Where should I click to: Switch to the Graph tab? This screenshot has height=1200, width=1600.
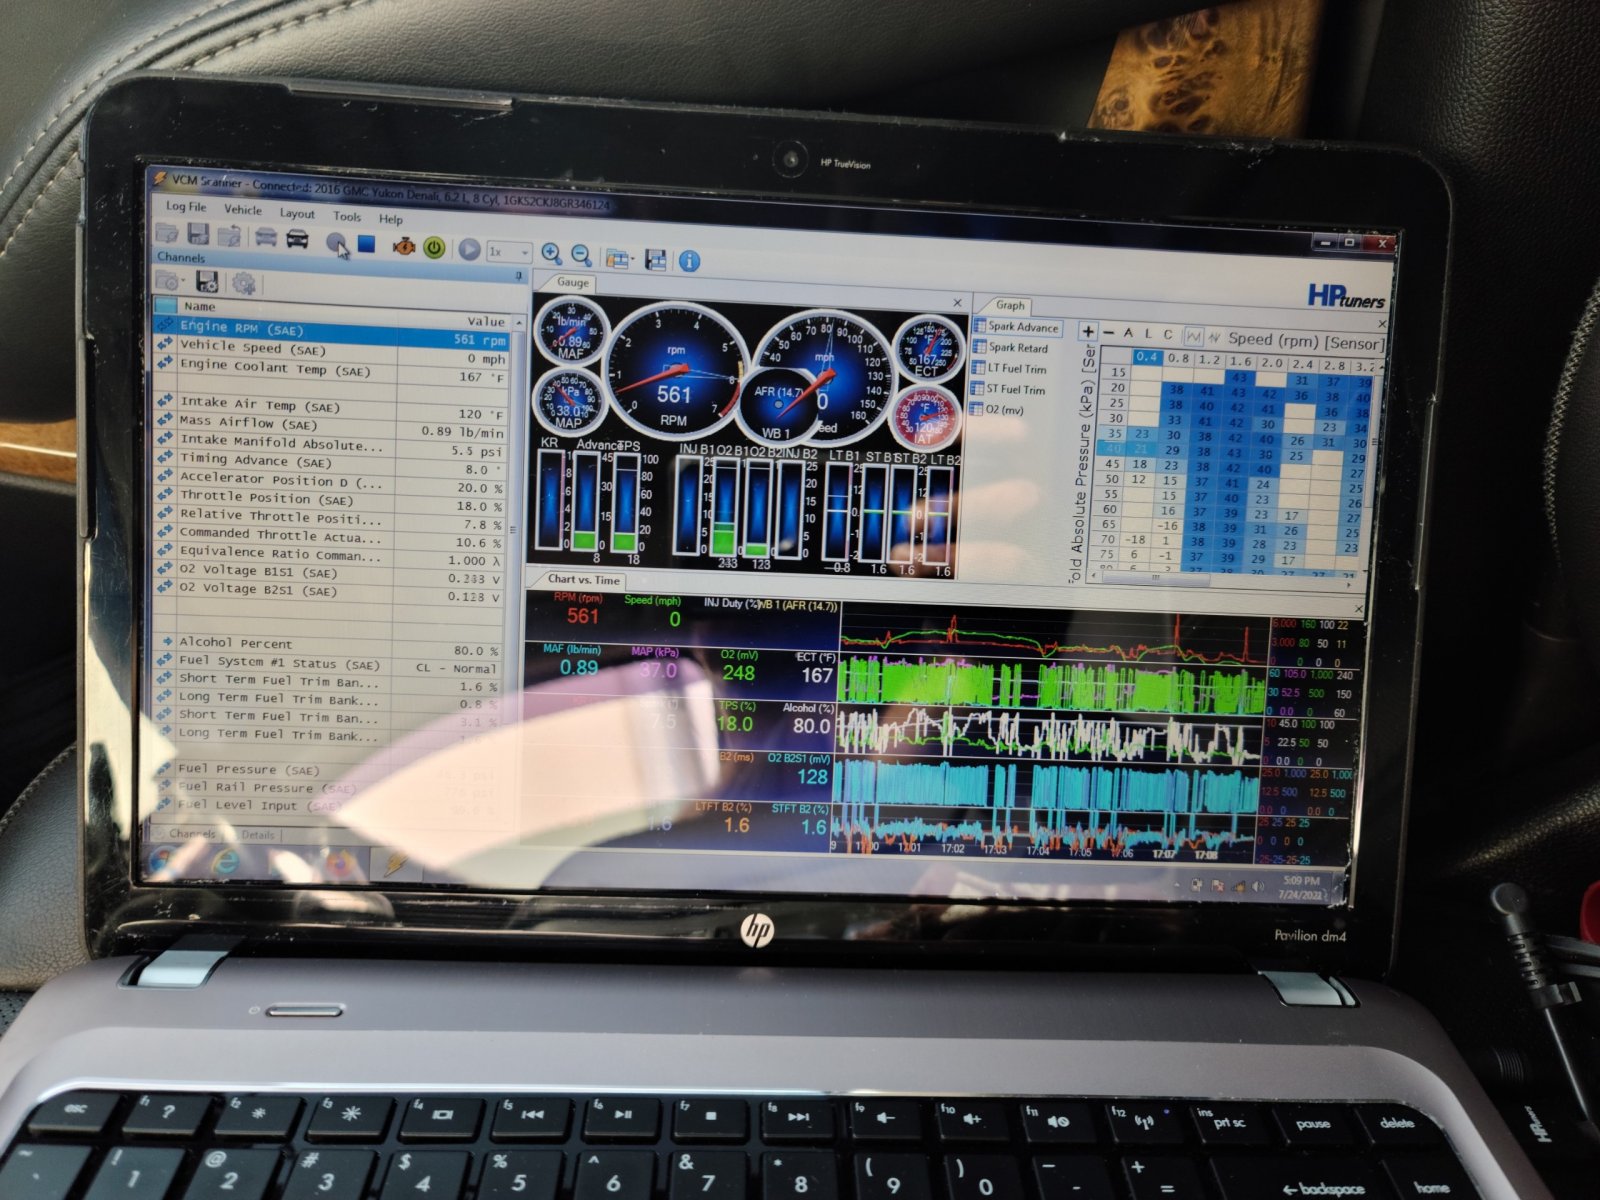(1010, 305)
